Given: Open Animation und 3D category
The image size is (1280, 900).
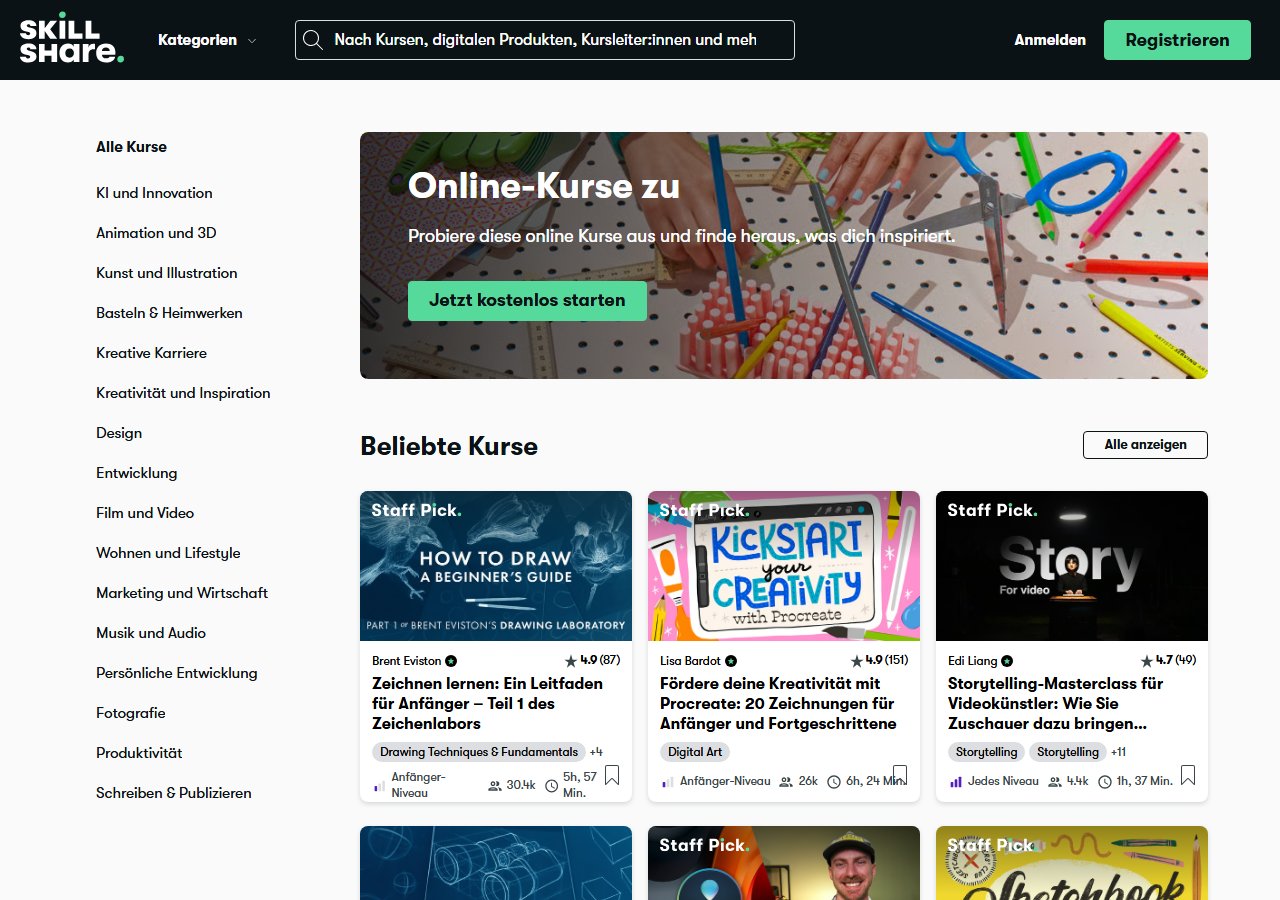Looking at the screenshot, I should tap(156, 233).
